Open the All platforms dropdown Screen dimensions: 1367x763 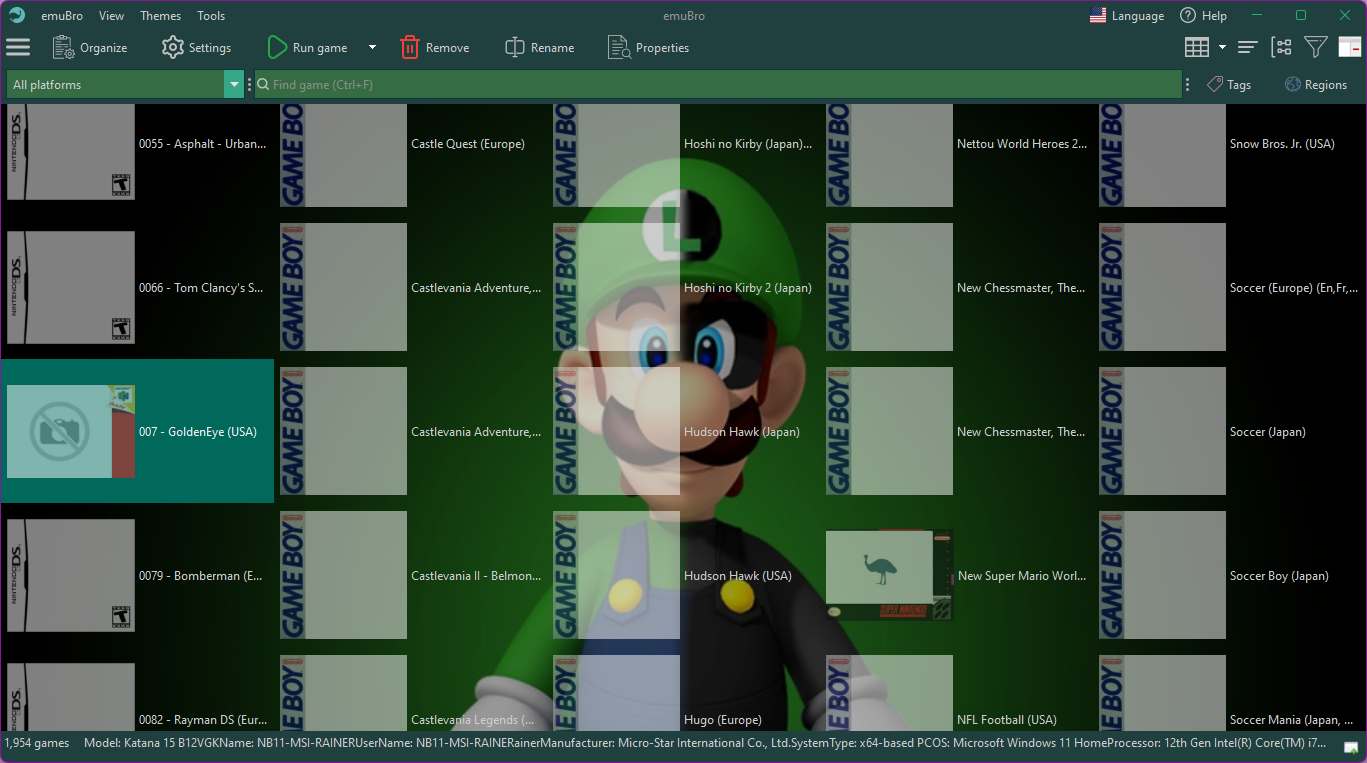pyautogui.click(x=233, y=84)
